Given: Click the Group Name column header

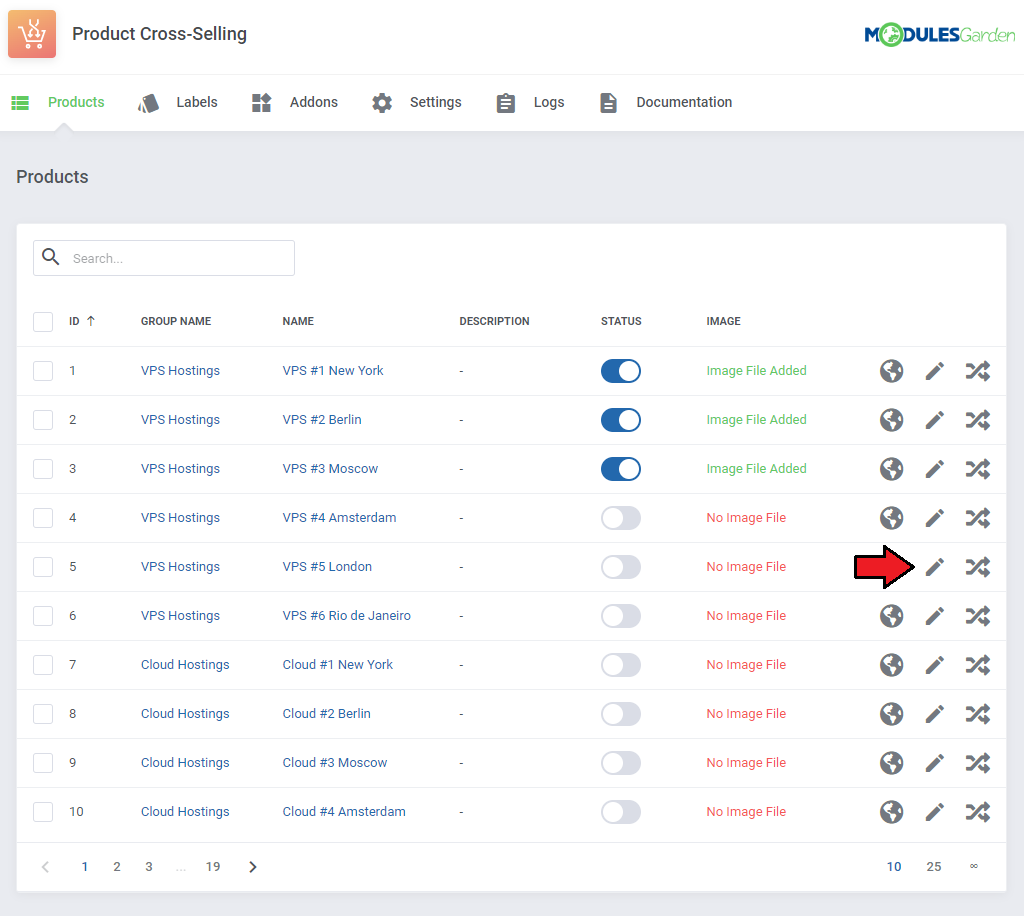Looking at the screenshot, I should click(176, 321).
